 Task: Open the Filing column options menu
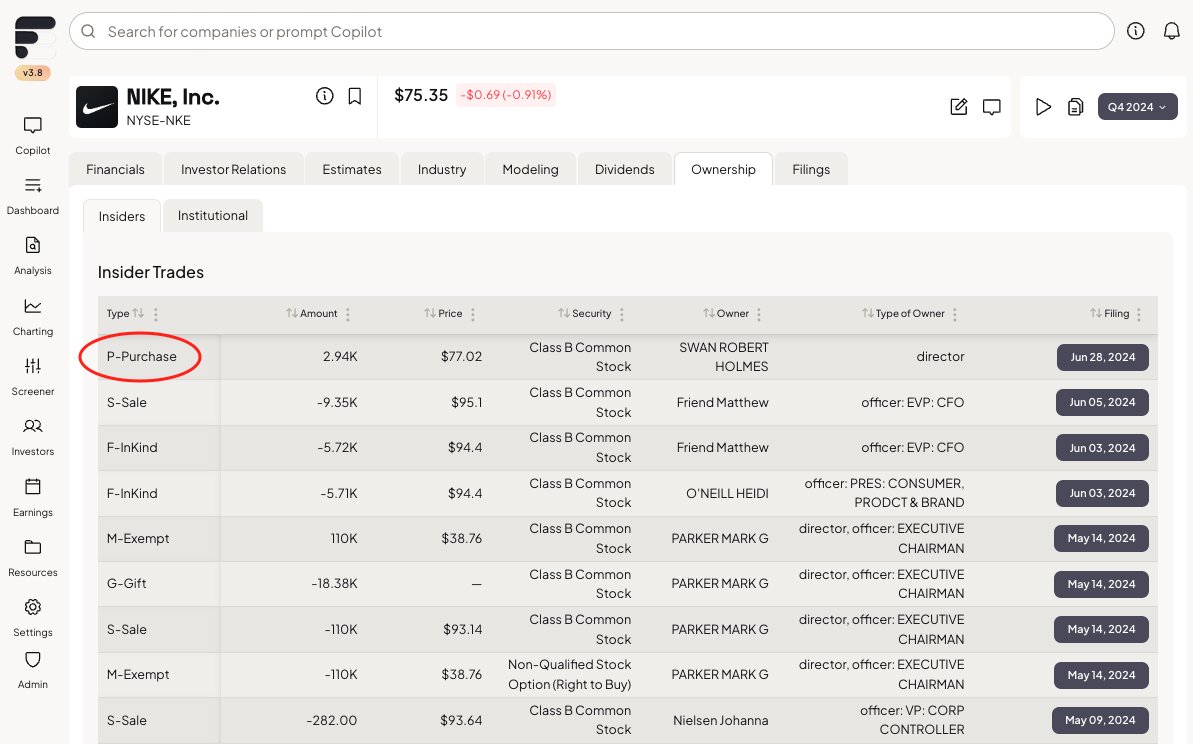click(1139, 314)
